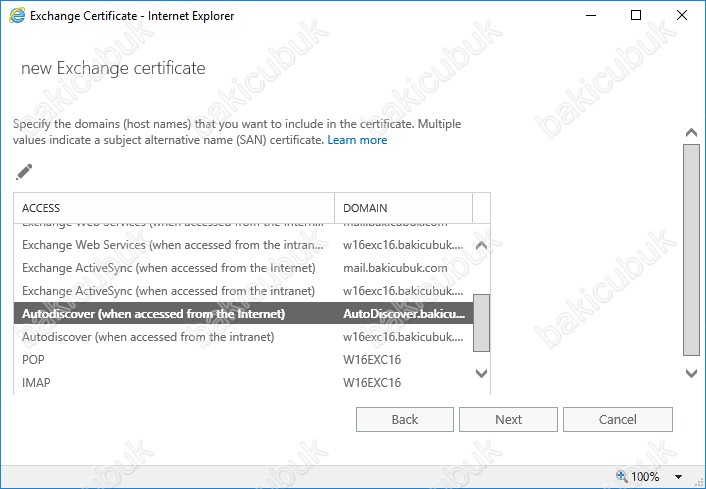Select Autodiscover from the intranet row
706x489 pixels.
(x=243, y=337)
